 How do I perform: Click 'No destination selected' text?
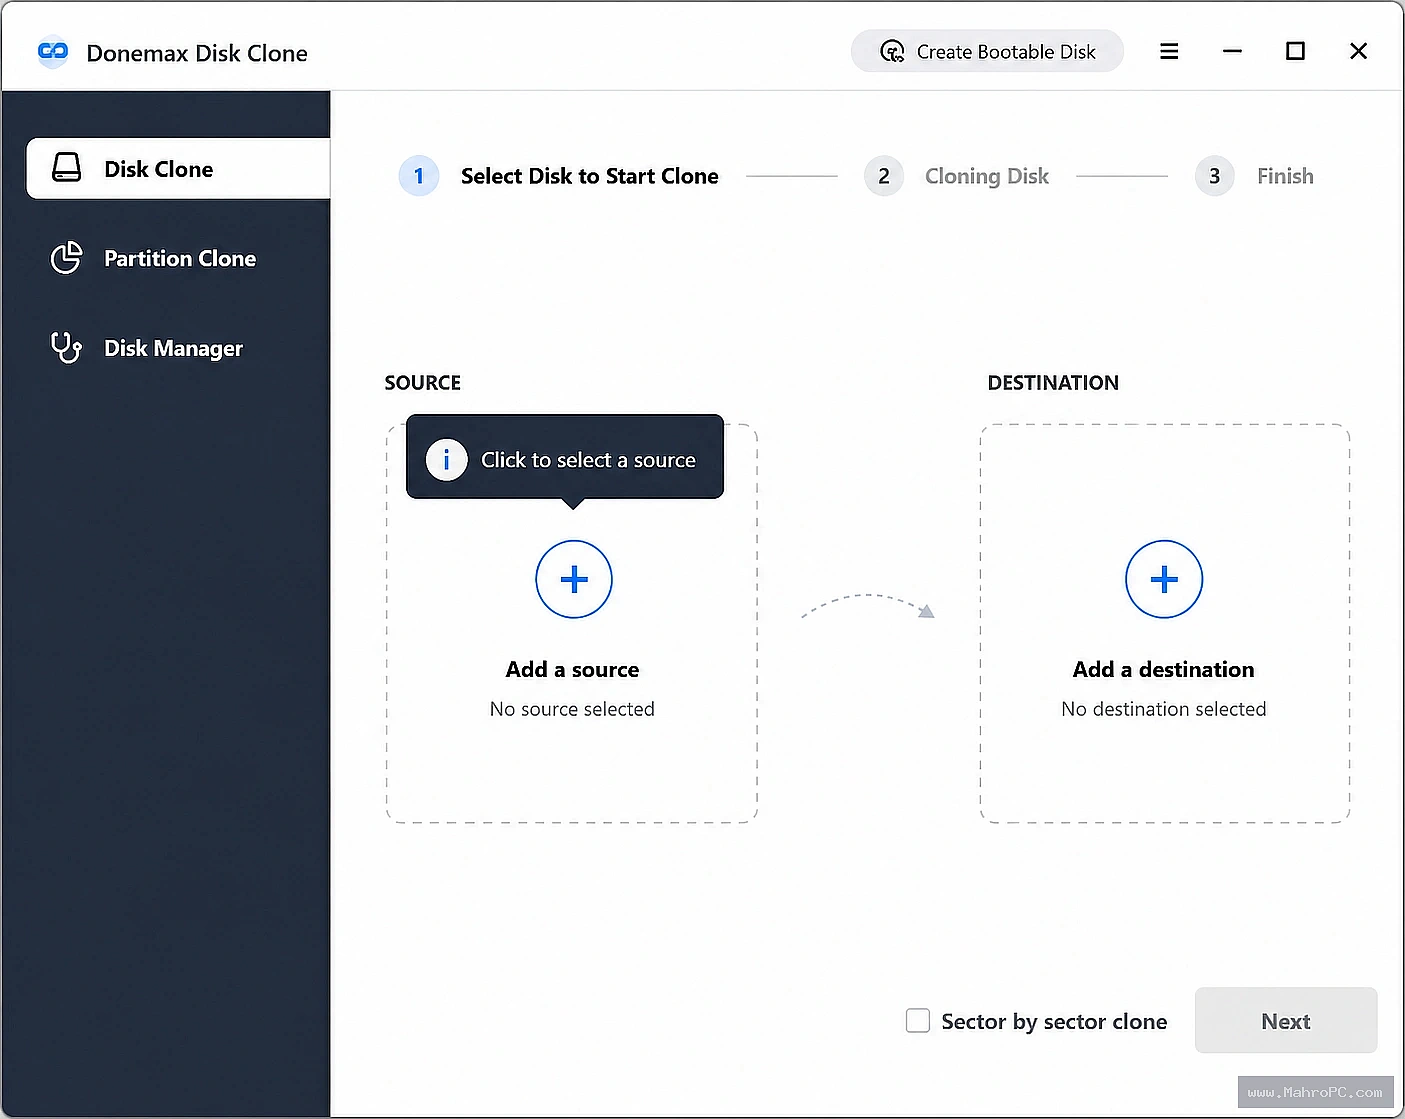[1163, 709]
